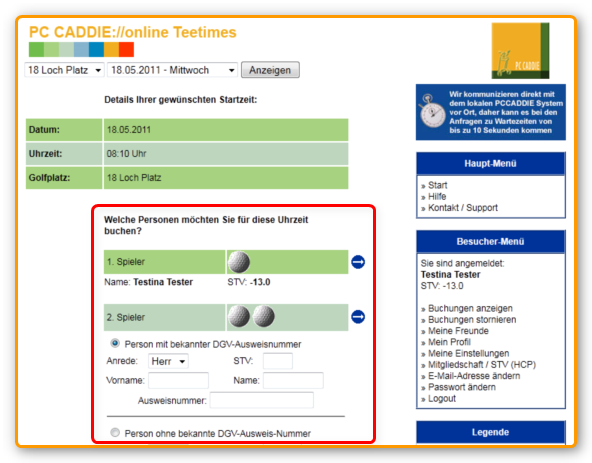Select Person mit bekannter DGV-Ausweisnummer option
This screenshot has height=463, width=592.
[x=115, y=343]
